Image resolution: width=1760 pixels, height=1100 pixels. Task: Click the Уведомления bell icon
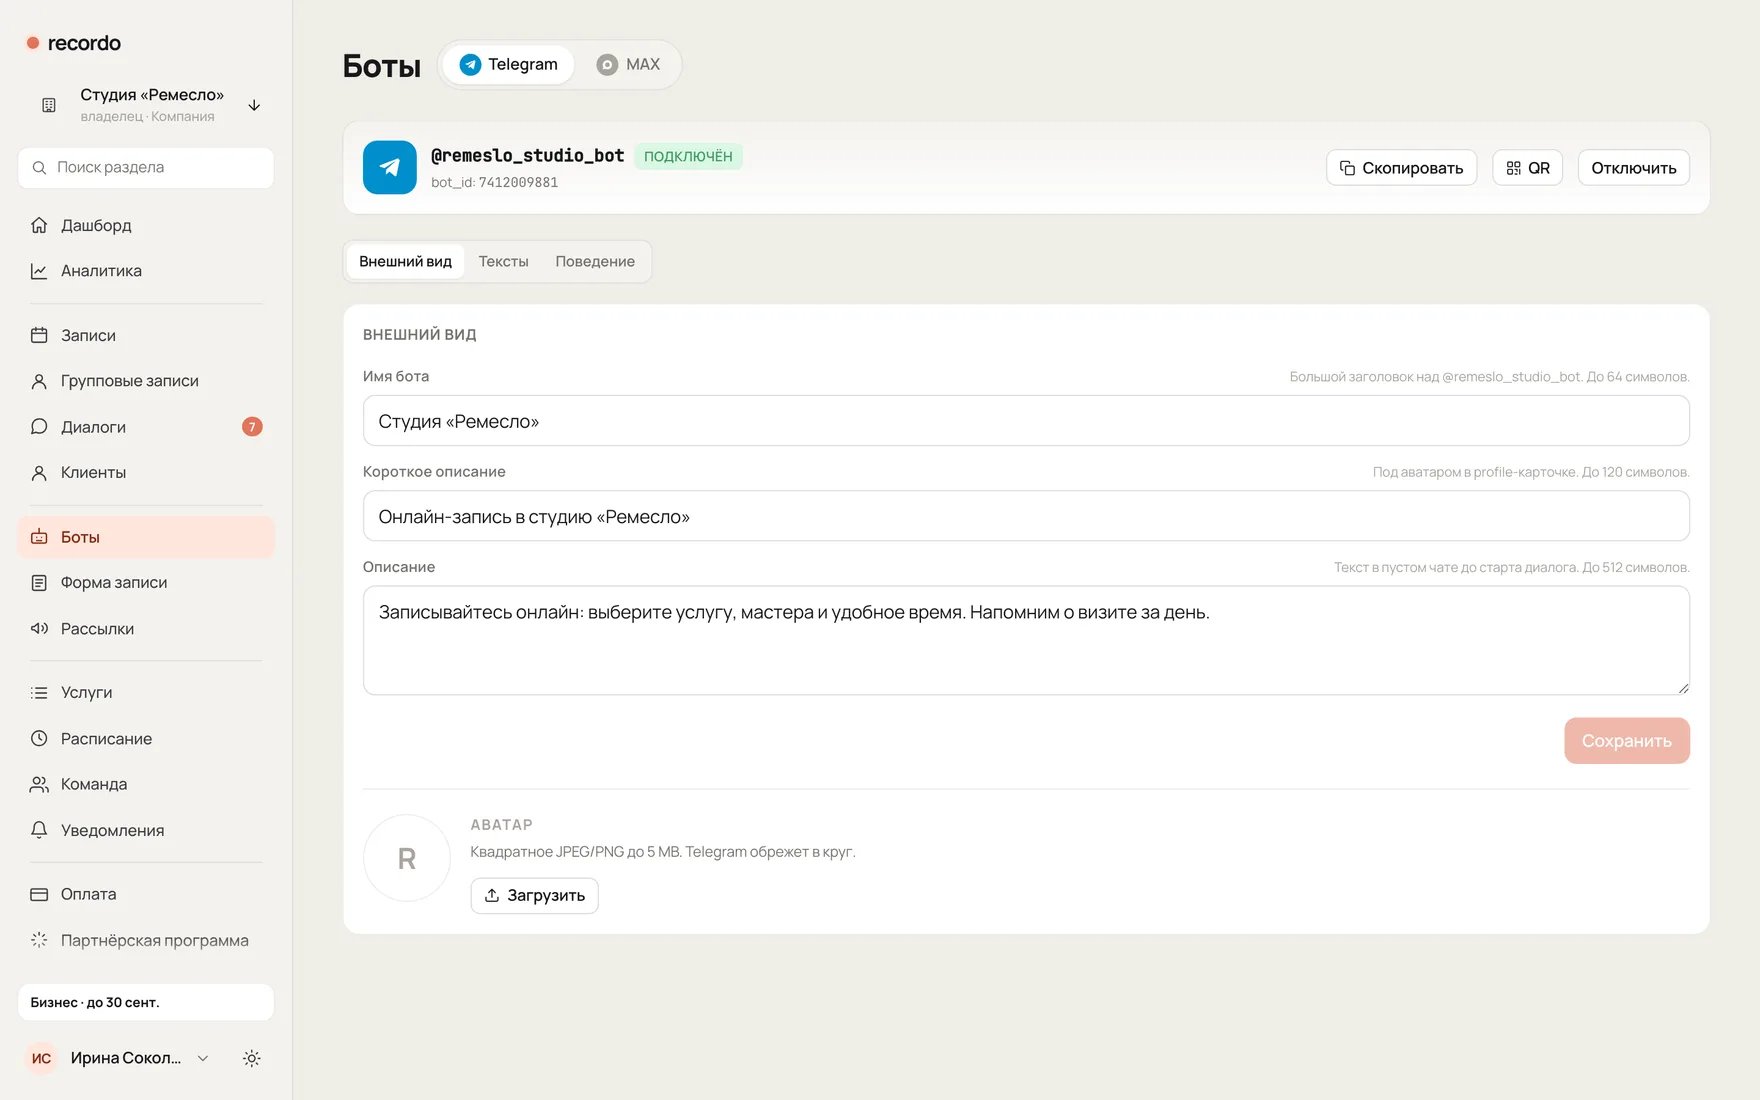39,830
